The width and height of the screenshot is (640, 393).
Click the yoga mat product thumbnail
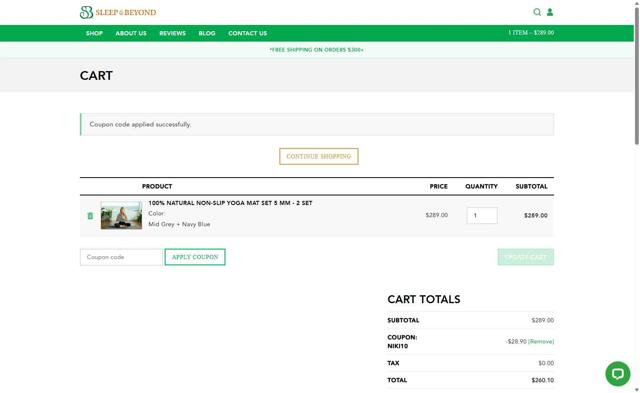[x=121, y=215]
